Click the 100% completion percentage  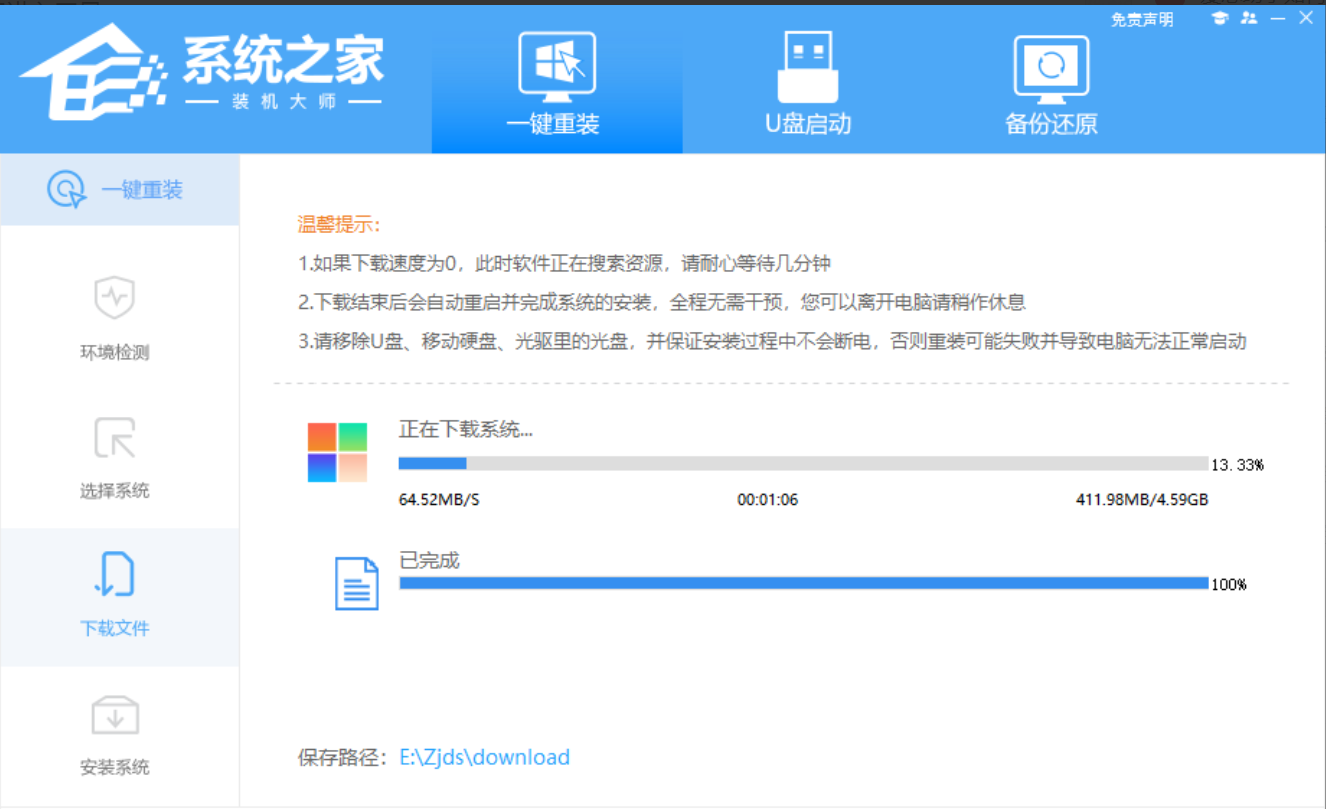click(1229, 584)
